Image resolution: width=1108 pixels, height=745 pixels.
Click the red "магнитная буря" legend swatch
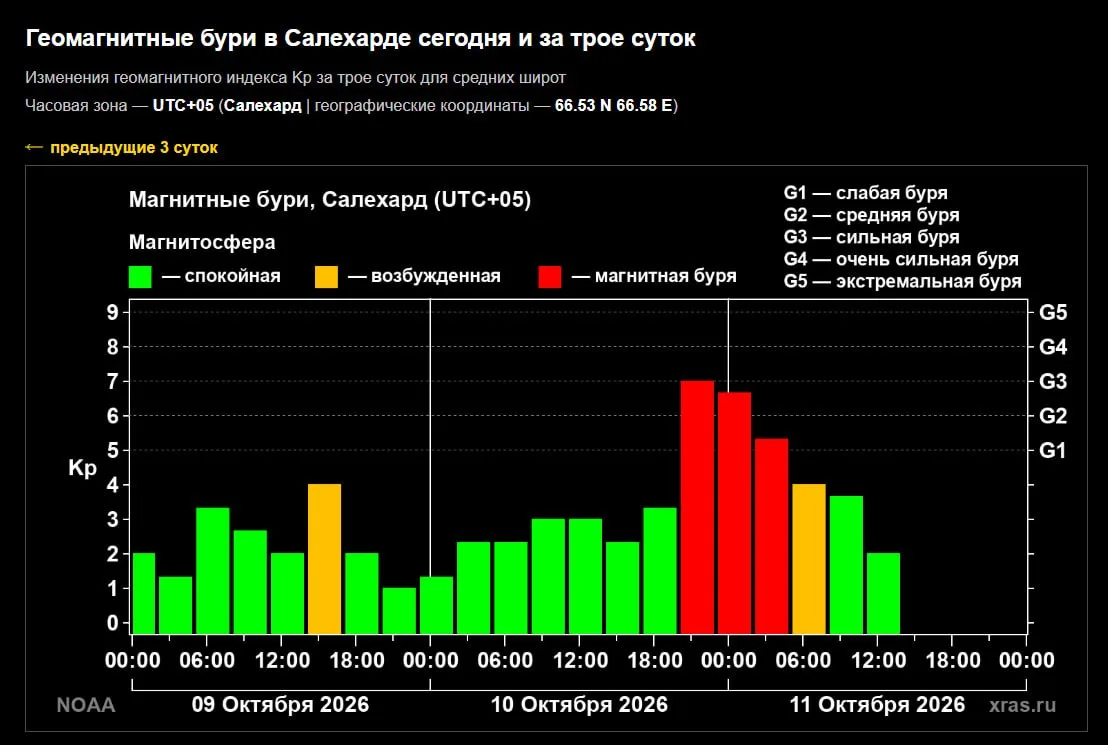[550, 276]
